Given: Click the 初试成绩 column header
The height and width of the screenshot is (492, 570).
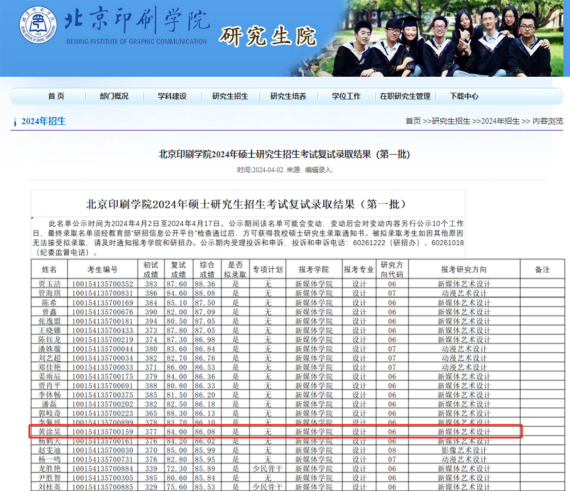Looking at the screenshot, I should click(x=151, y=269).
